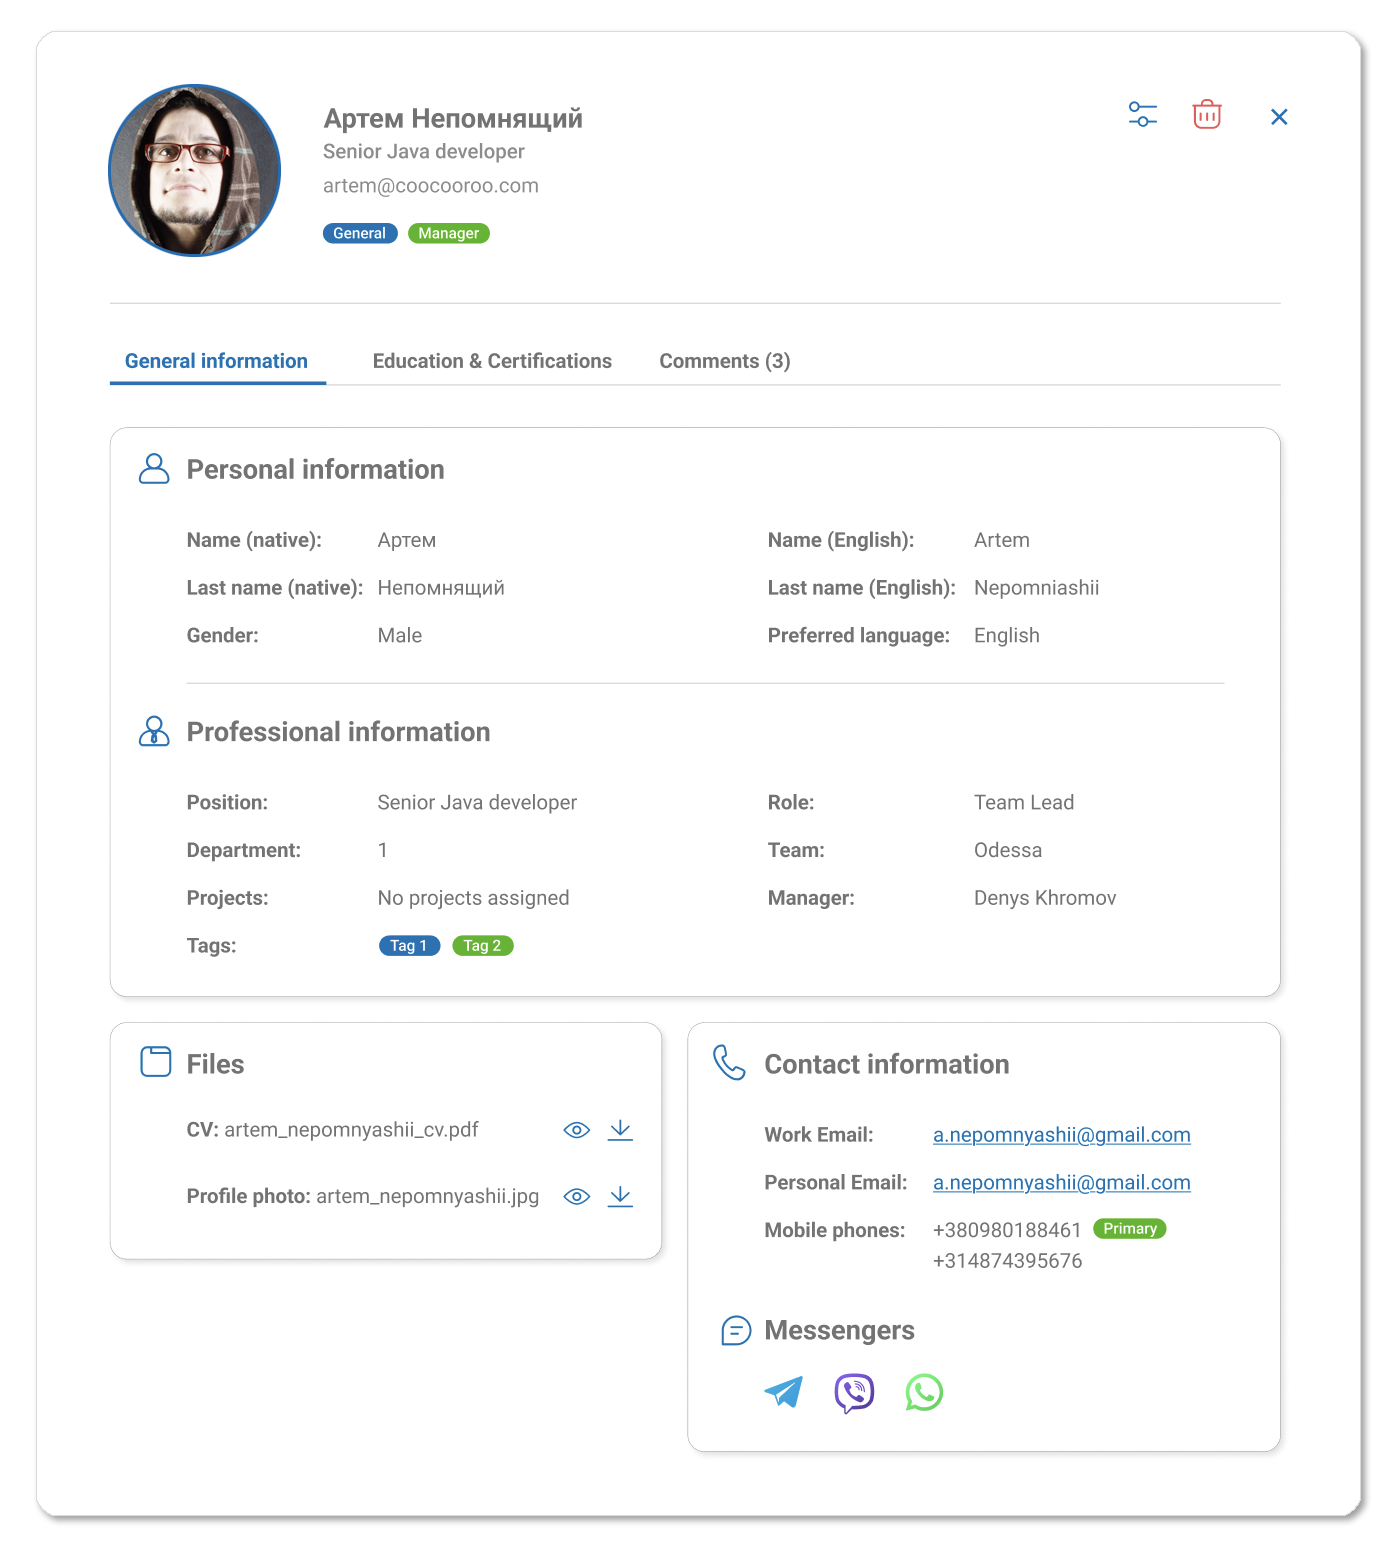Viewport: 1392px width, 1550px height.
Task: Click the blue Tag 1 badge
Action: [409, 946]
